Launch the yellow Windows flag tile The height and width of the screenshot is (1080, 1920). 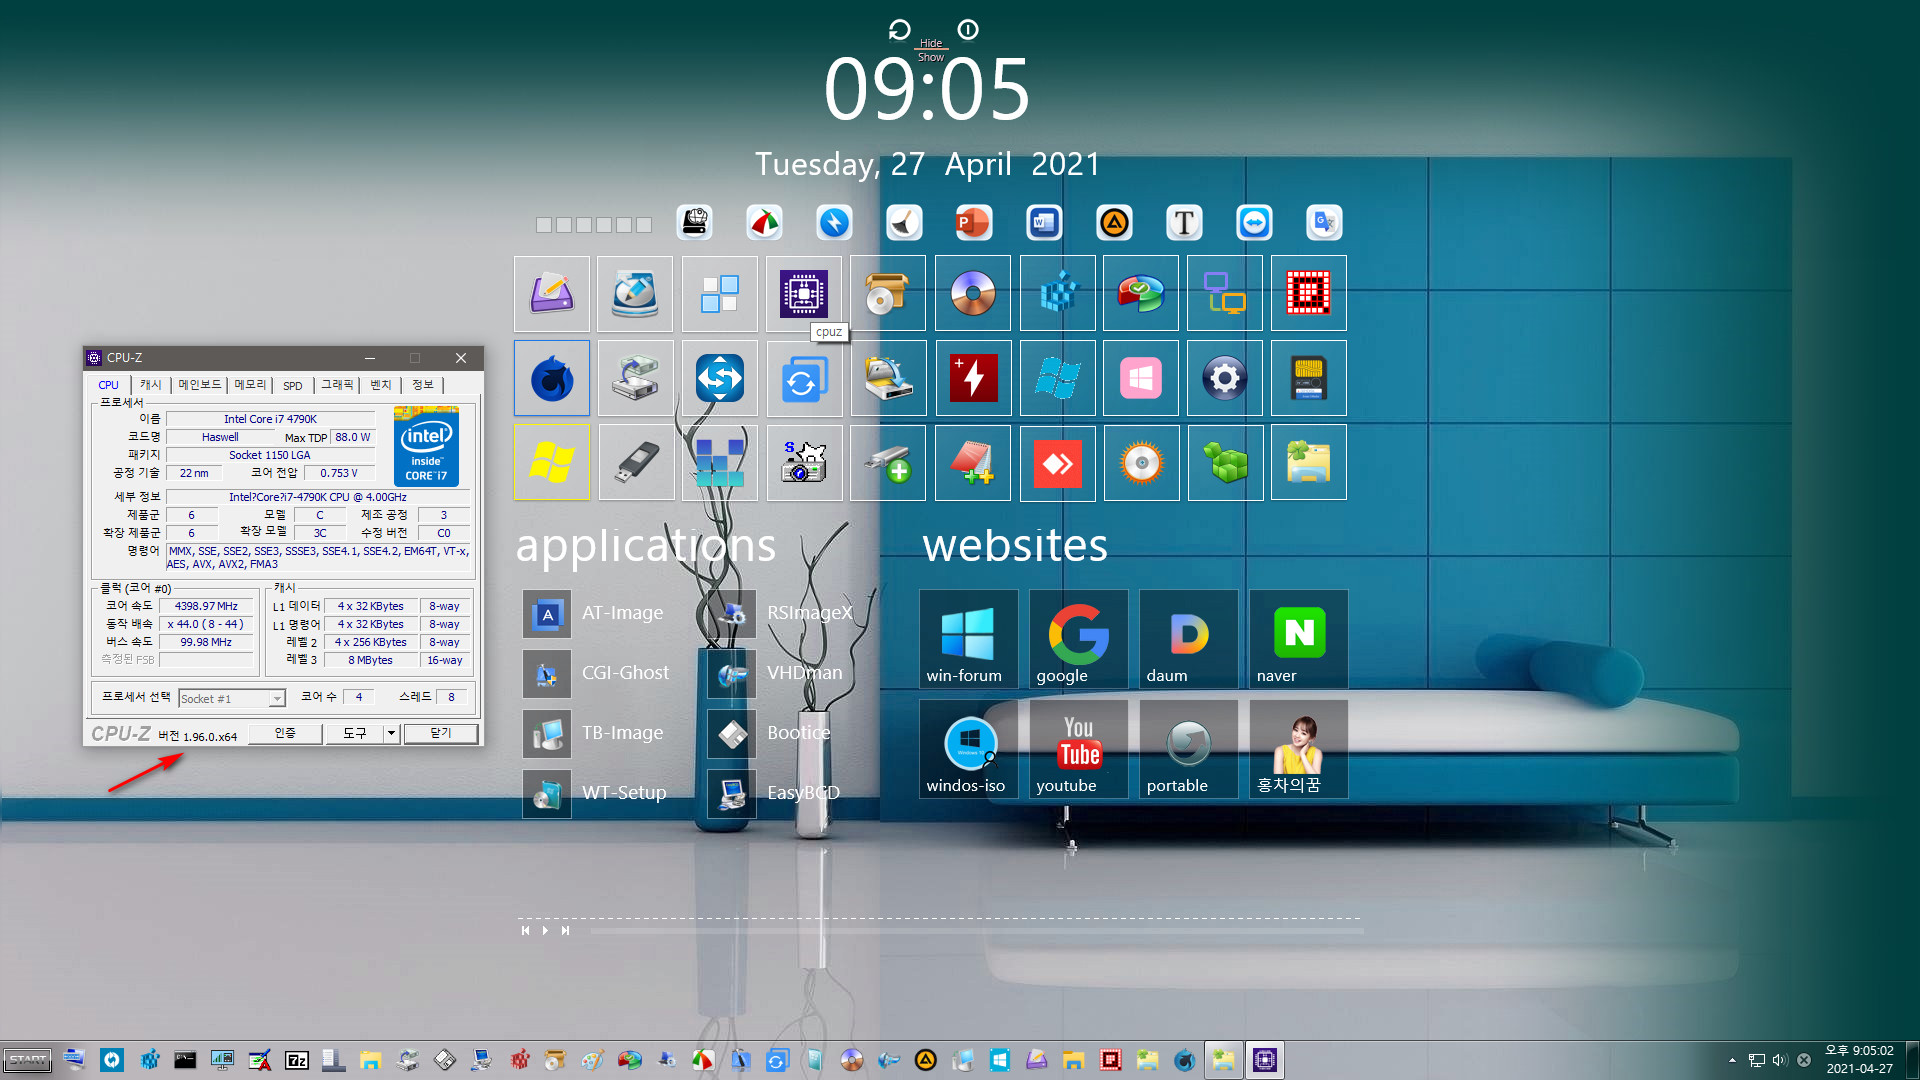pyautogui.click(x=552, y=463)
